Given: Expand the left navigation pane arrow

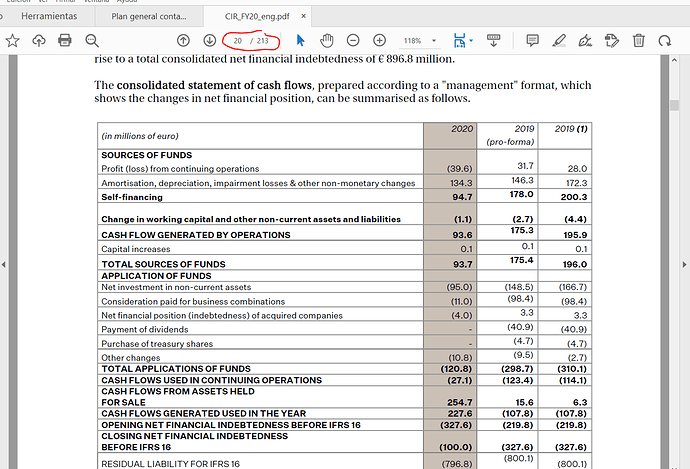Looking at the screenshot, I should 4,264.
